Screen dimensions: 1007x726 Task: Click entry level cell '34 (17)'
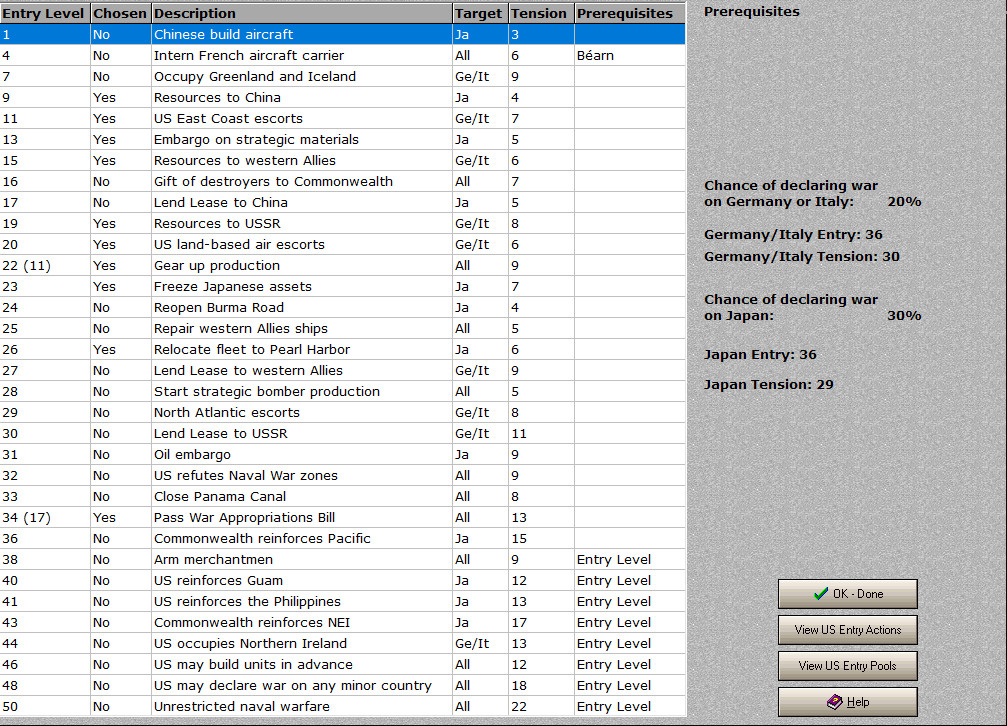45,517
